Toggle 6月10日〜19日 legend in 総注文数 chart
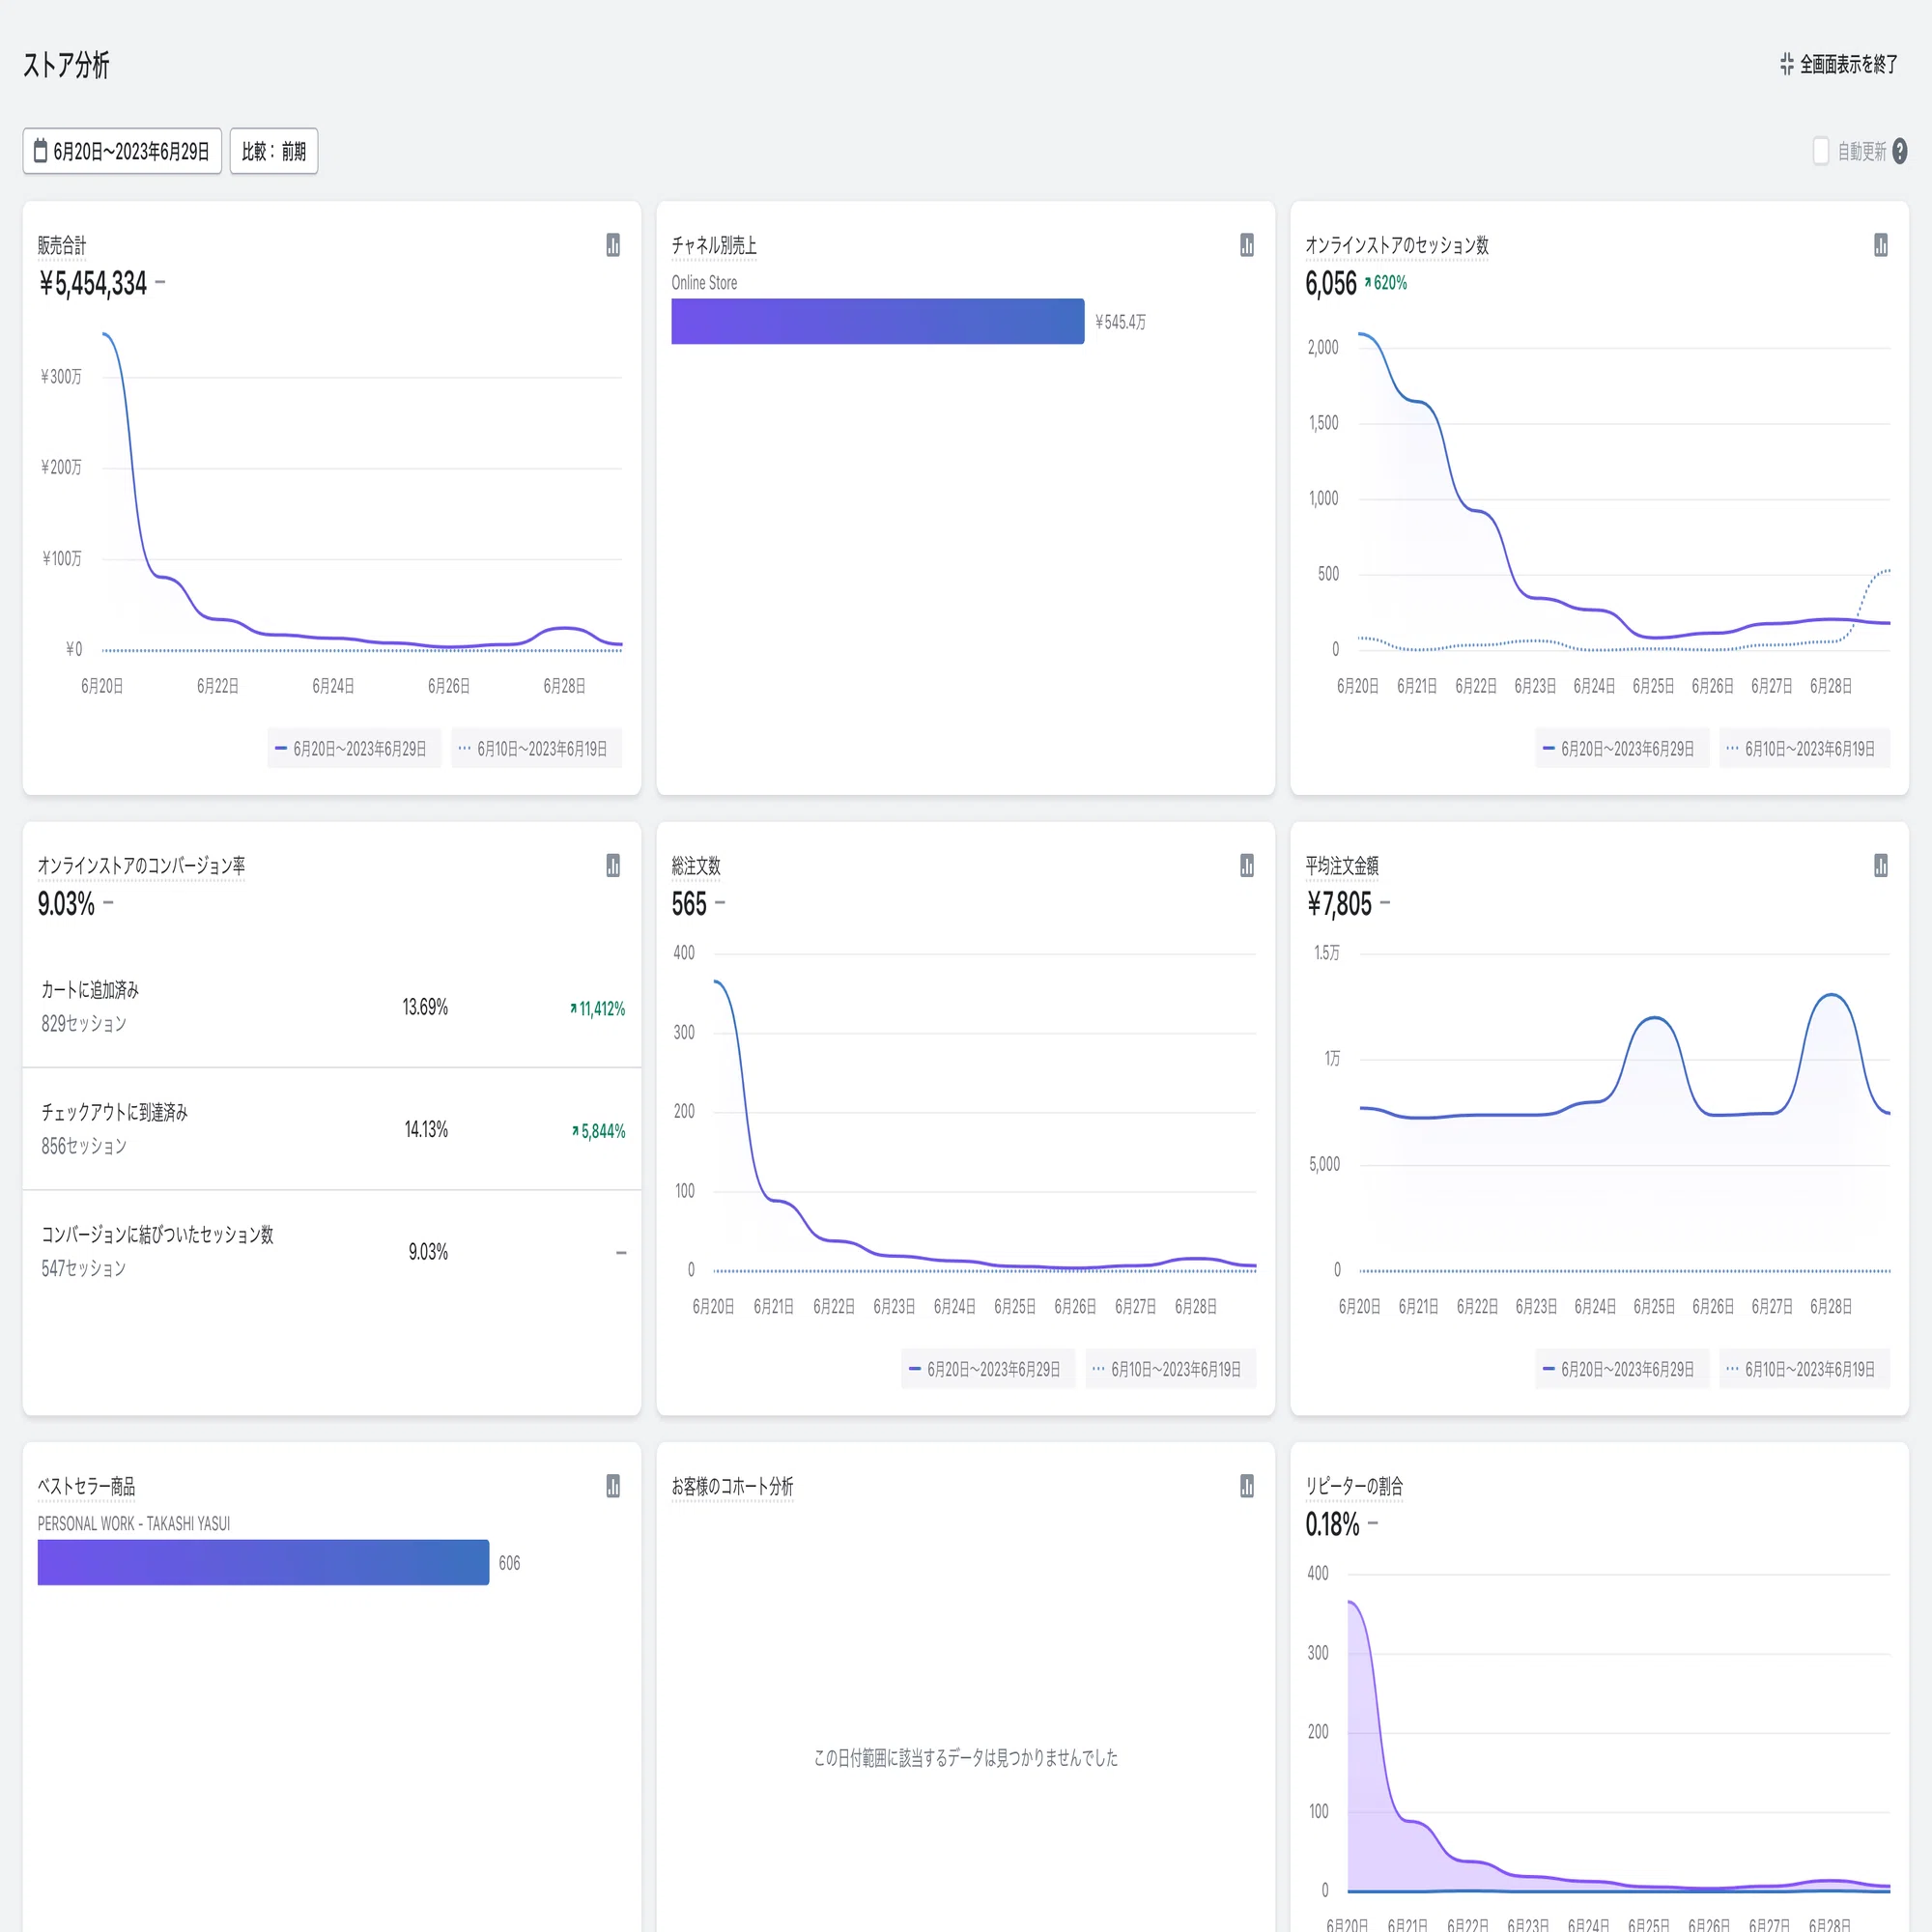 pos(1170,1369)
